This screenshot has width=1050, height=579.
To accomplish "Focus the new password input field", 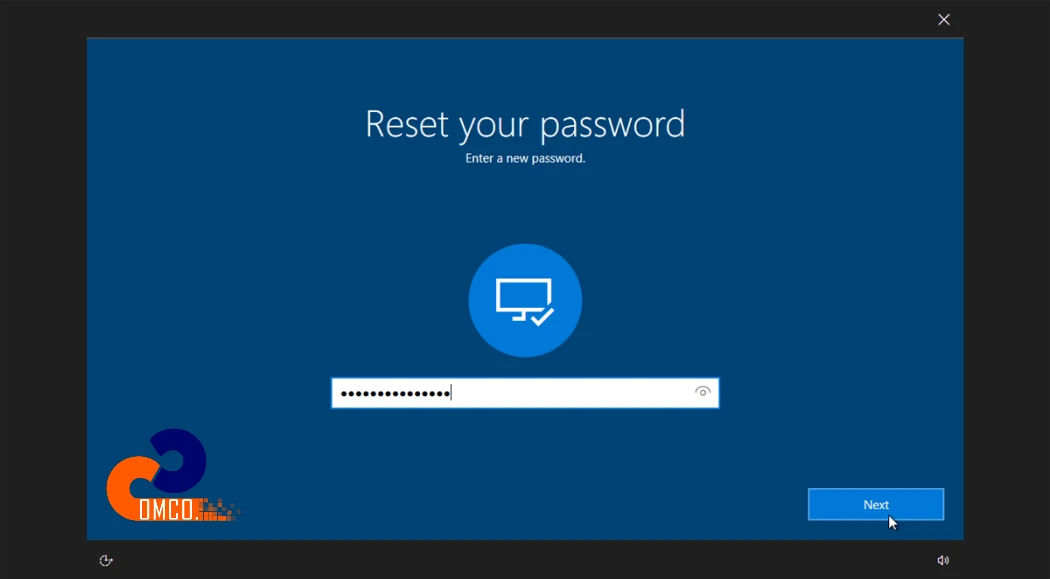I will [525, 393].
